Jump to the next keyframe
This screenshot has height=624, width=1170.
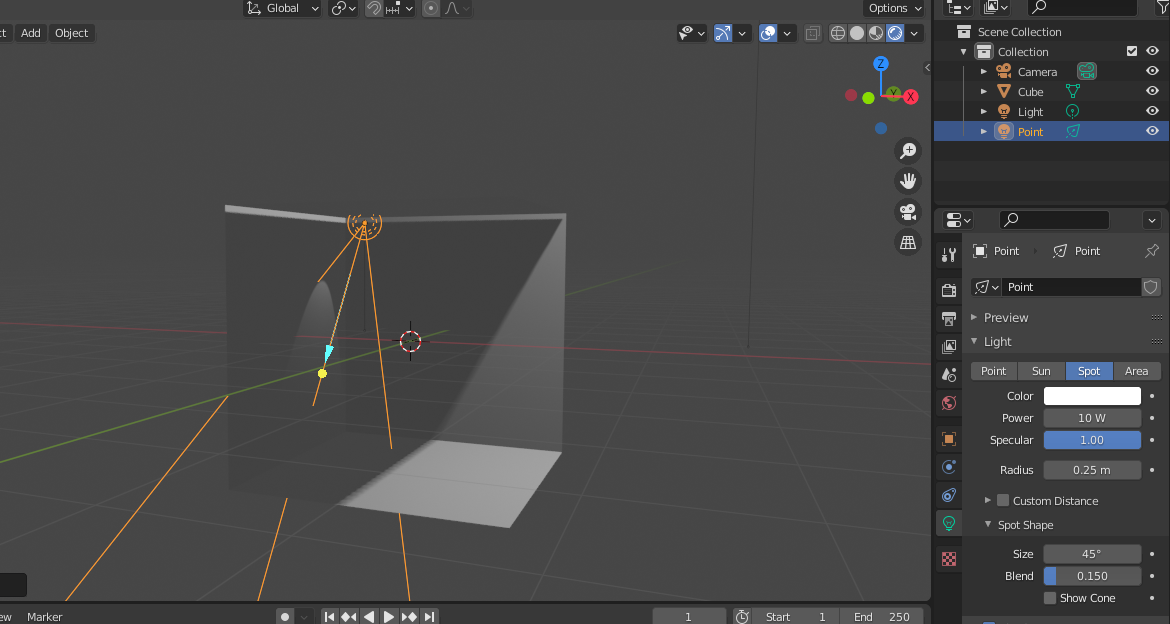point(409,617)
